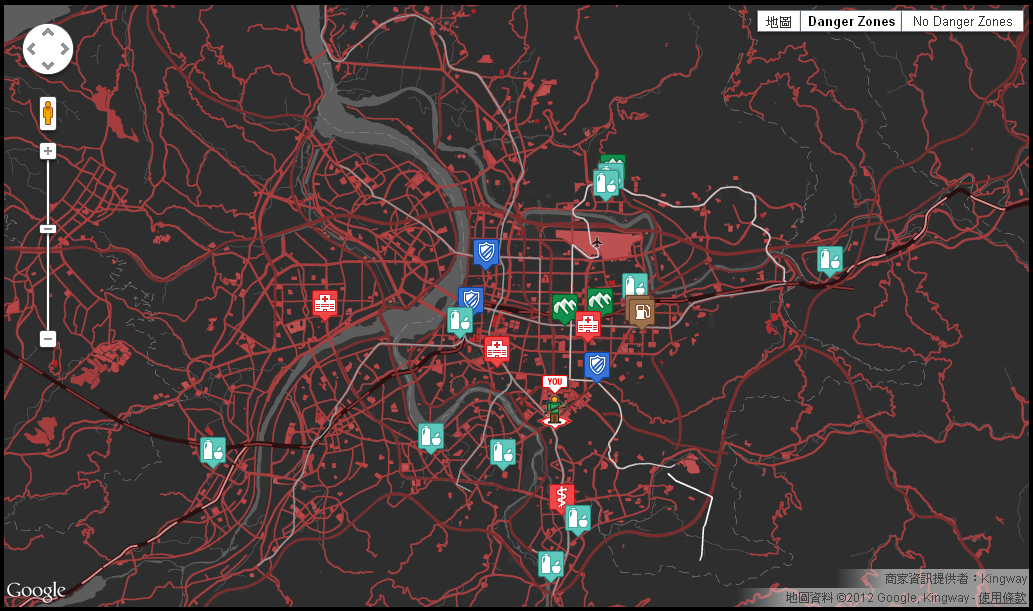Zoom out with the bottom minus button
Image resolution: width=1033 pixels, height=611 pixels.
click(x=47, y=339)
